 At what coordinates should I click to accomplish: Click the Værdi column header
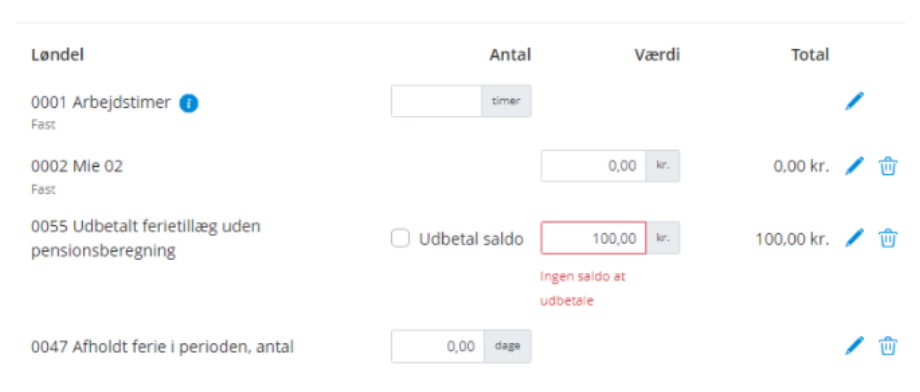click(x=657, y=55)
